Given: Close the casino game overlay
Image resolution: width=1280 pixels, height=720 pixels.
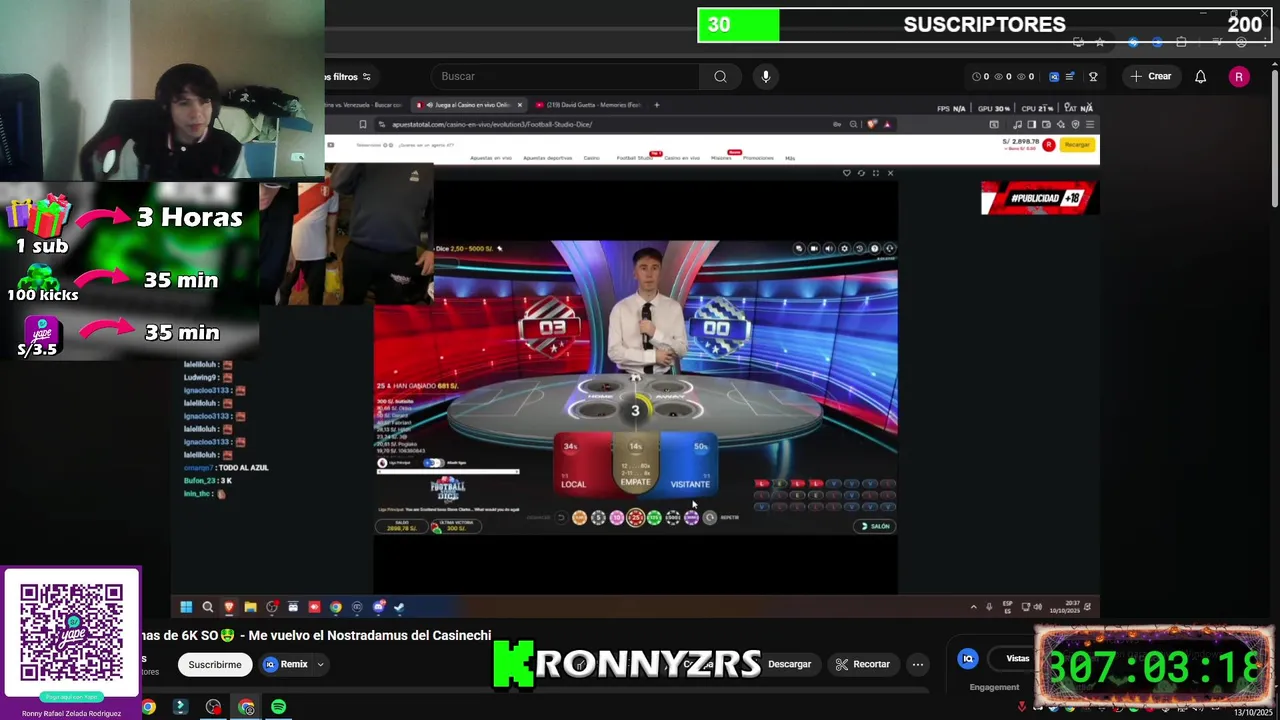Looking at the screenshot, I should click(890, 173).
